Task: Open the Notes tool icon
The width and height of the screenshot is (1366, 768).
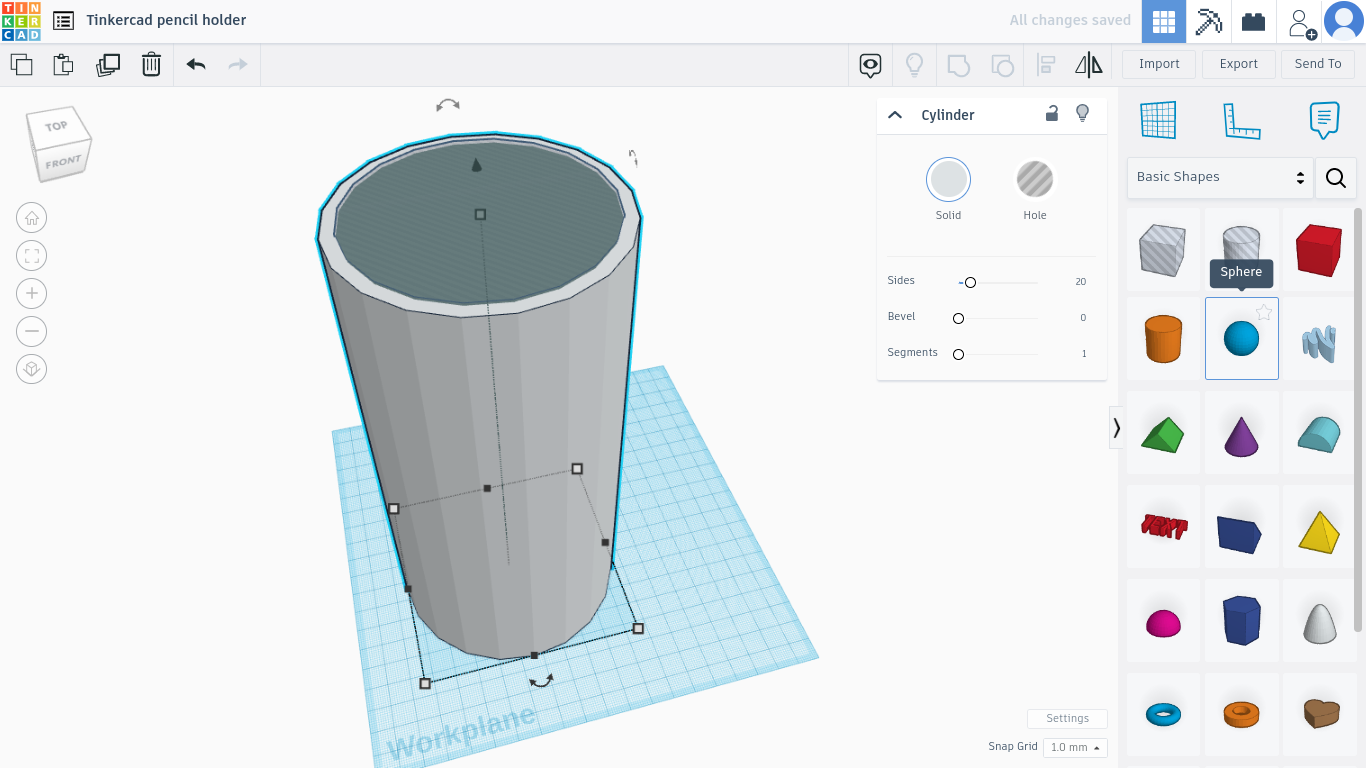Action: coord(1323,120)
